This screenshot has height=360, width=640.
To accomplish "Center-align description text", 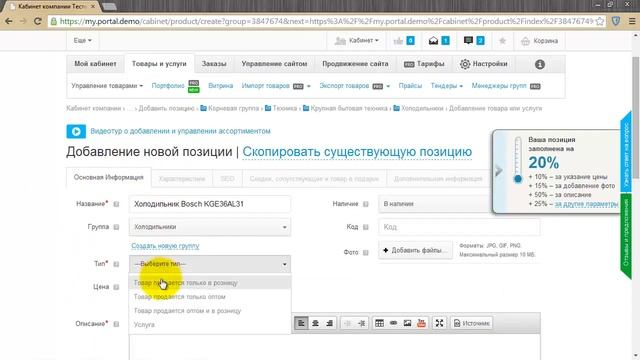I will coord(315,323).
